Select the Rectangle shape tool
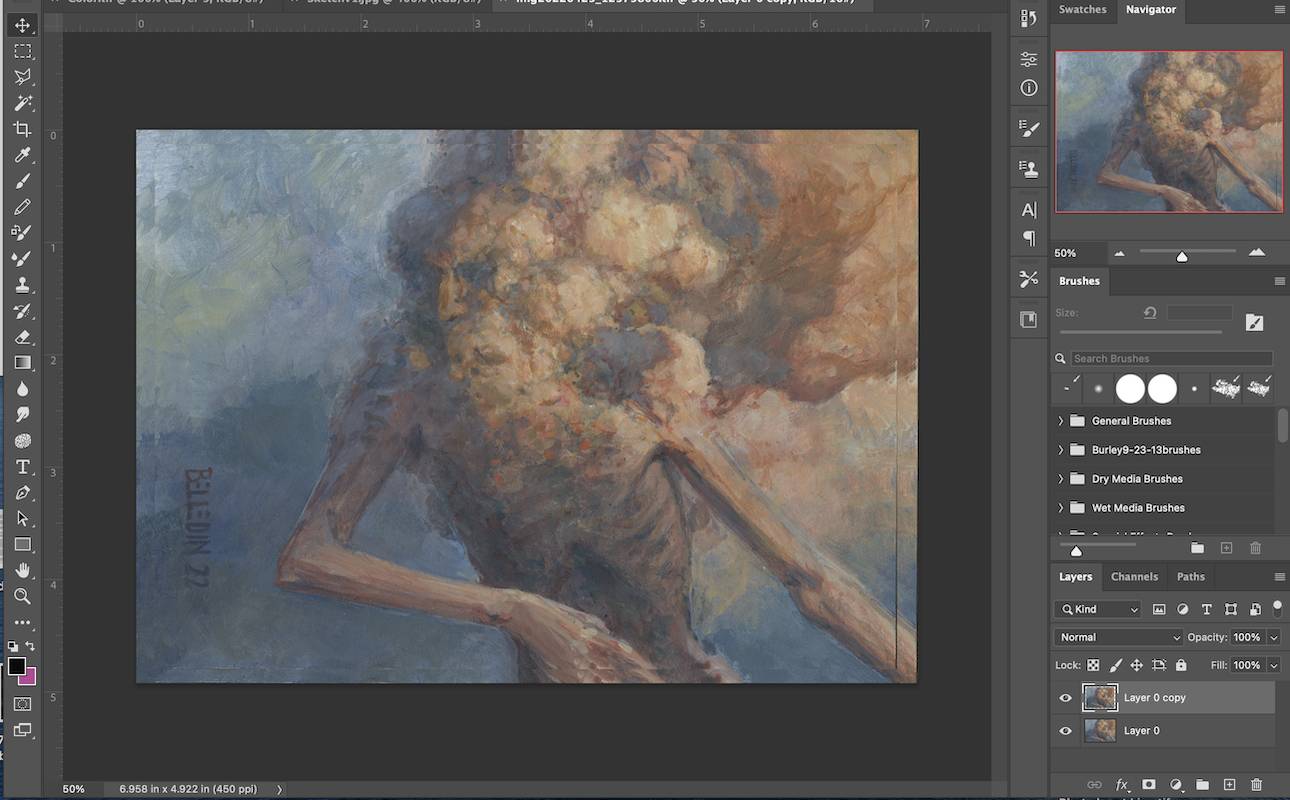 pyautogui.click(x=22, y=545)
